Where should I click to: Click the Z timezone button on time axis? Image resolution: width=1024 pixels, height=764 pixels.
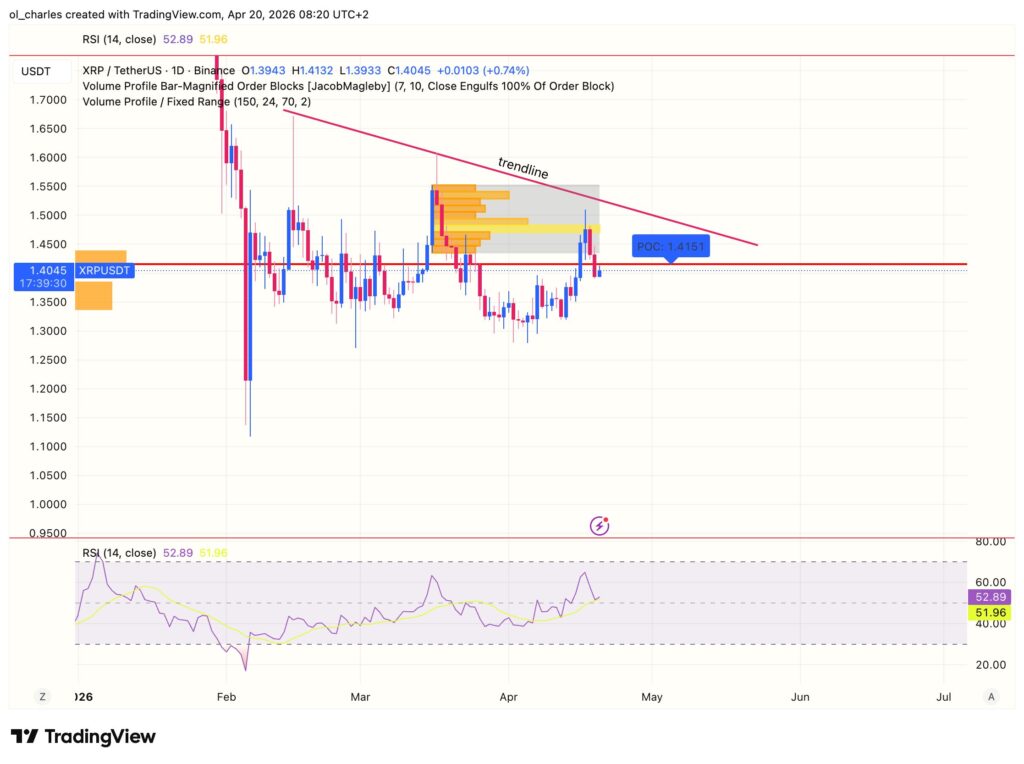pyautogui.click(x=42, y=696)
